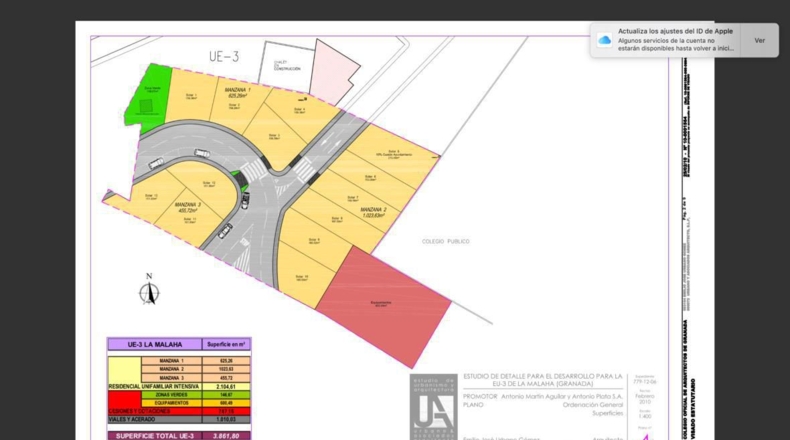Click the "MANZANA 2 1.023,63m²" label on the map

(373, 212)
